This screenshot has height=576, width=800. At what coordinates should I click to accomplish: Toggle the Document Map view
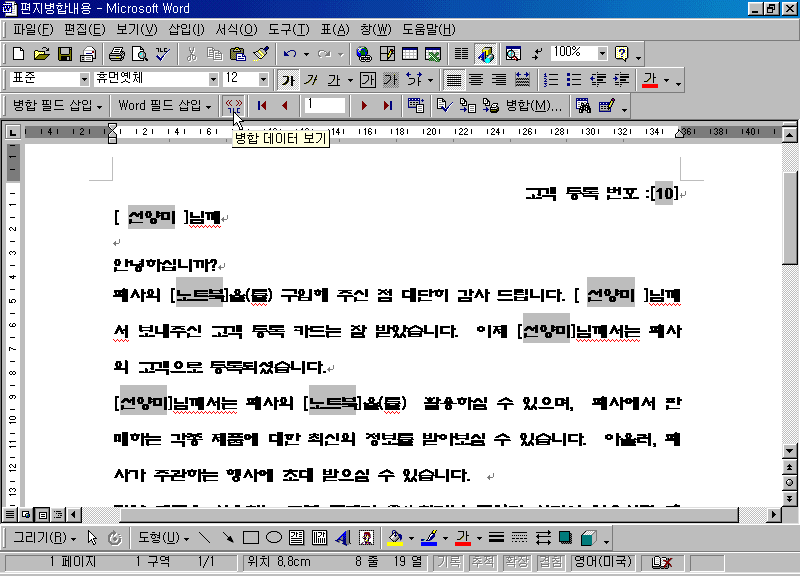pos(513,54)
